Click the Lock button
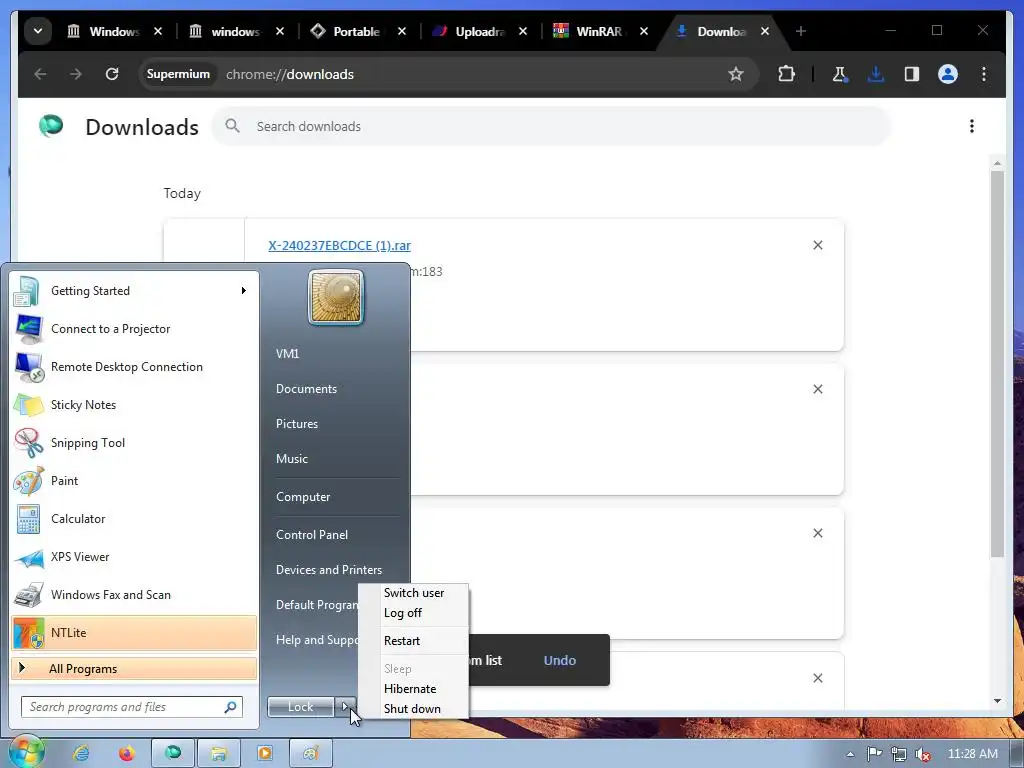Viewport: 1024px width, 768px height. [300, 707]
